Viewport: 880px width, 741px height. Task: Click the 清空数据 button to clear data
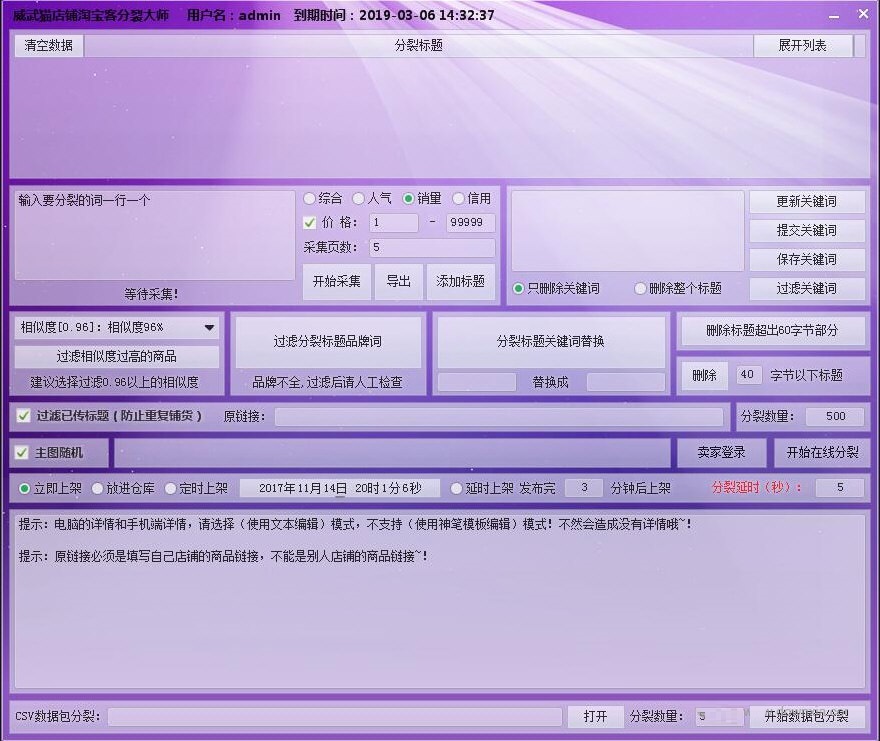[47, 45]
